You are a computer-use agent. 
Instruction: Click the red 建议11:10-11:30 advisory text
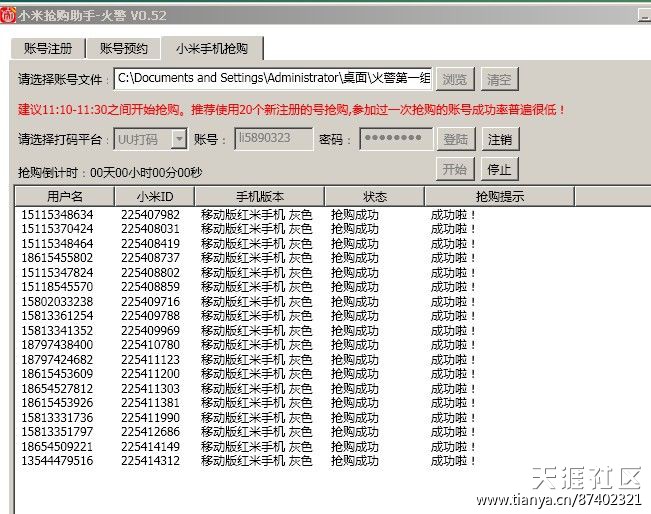[291, 110]
